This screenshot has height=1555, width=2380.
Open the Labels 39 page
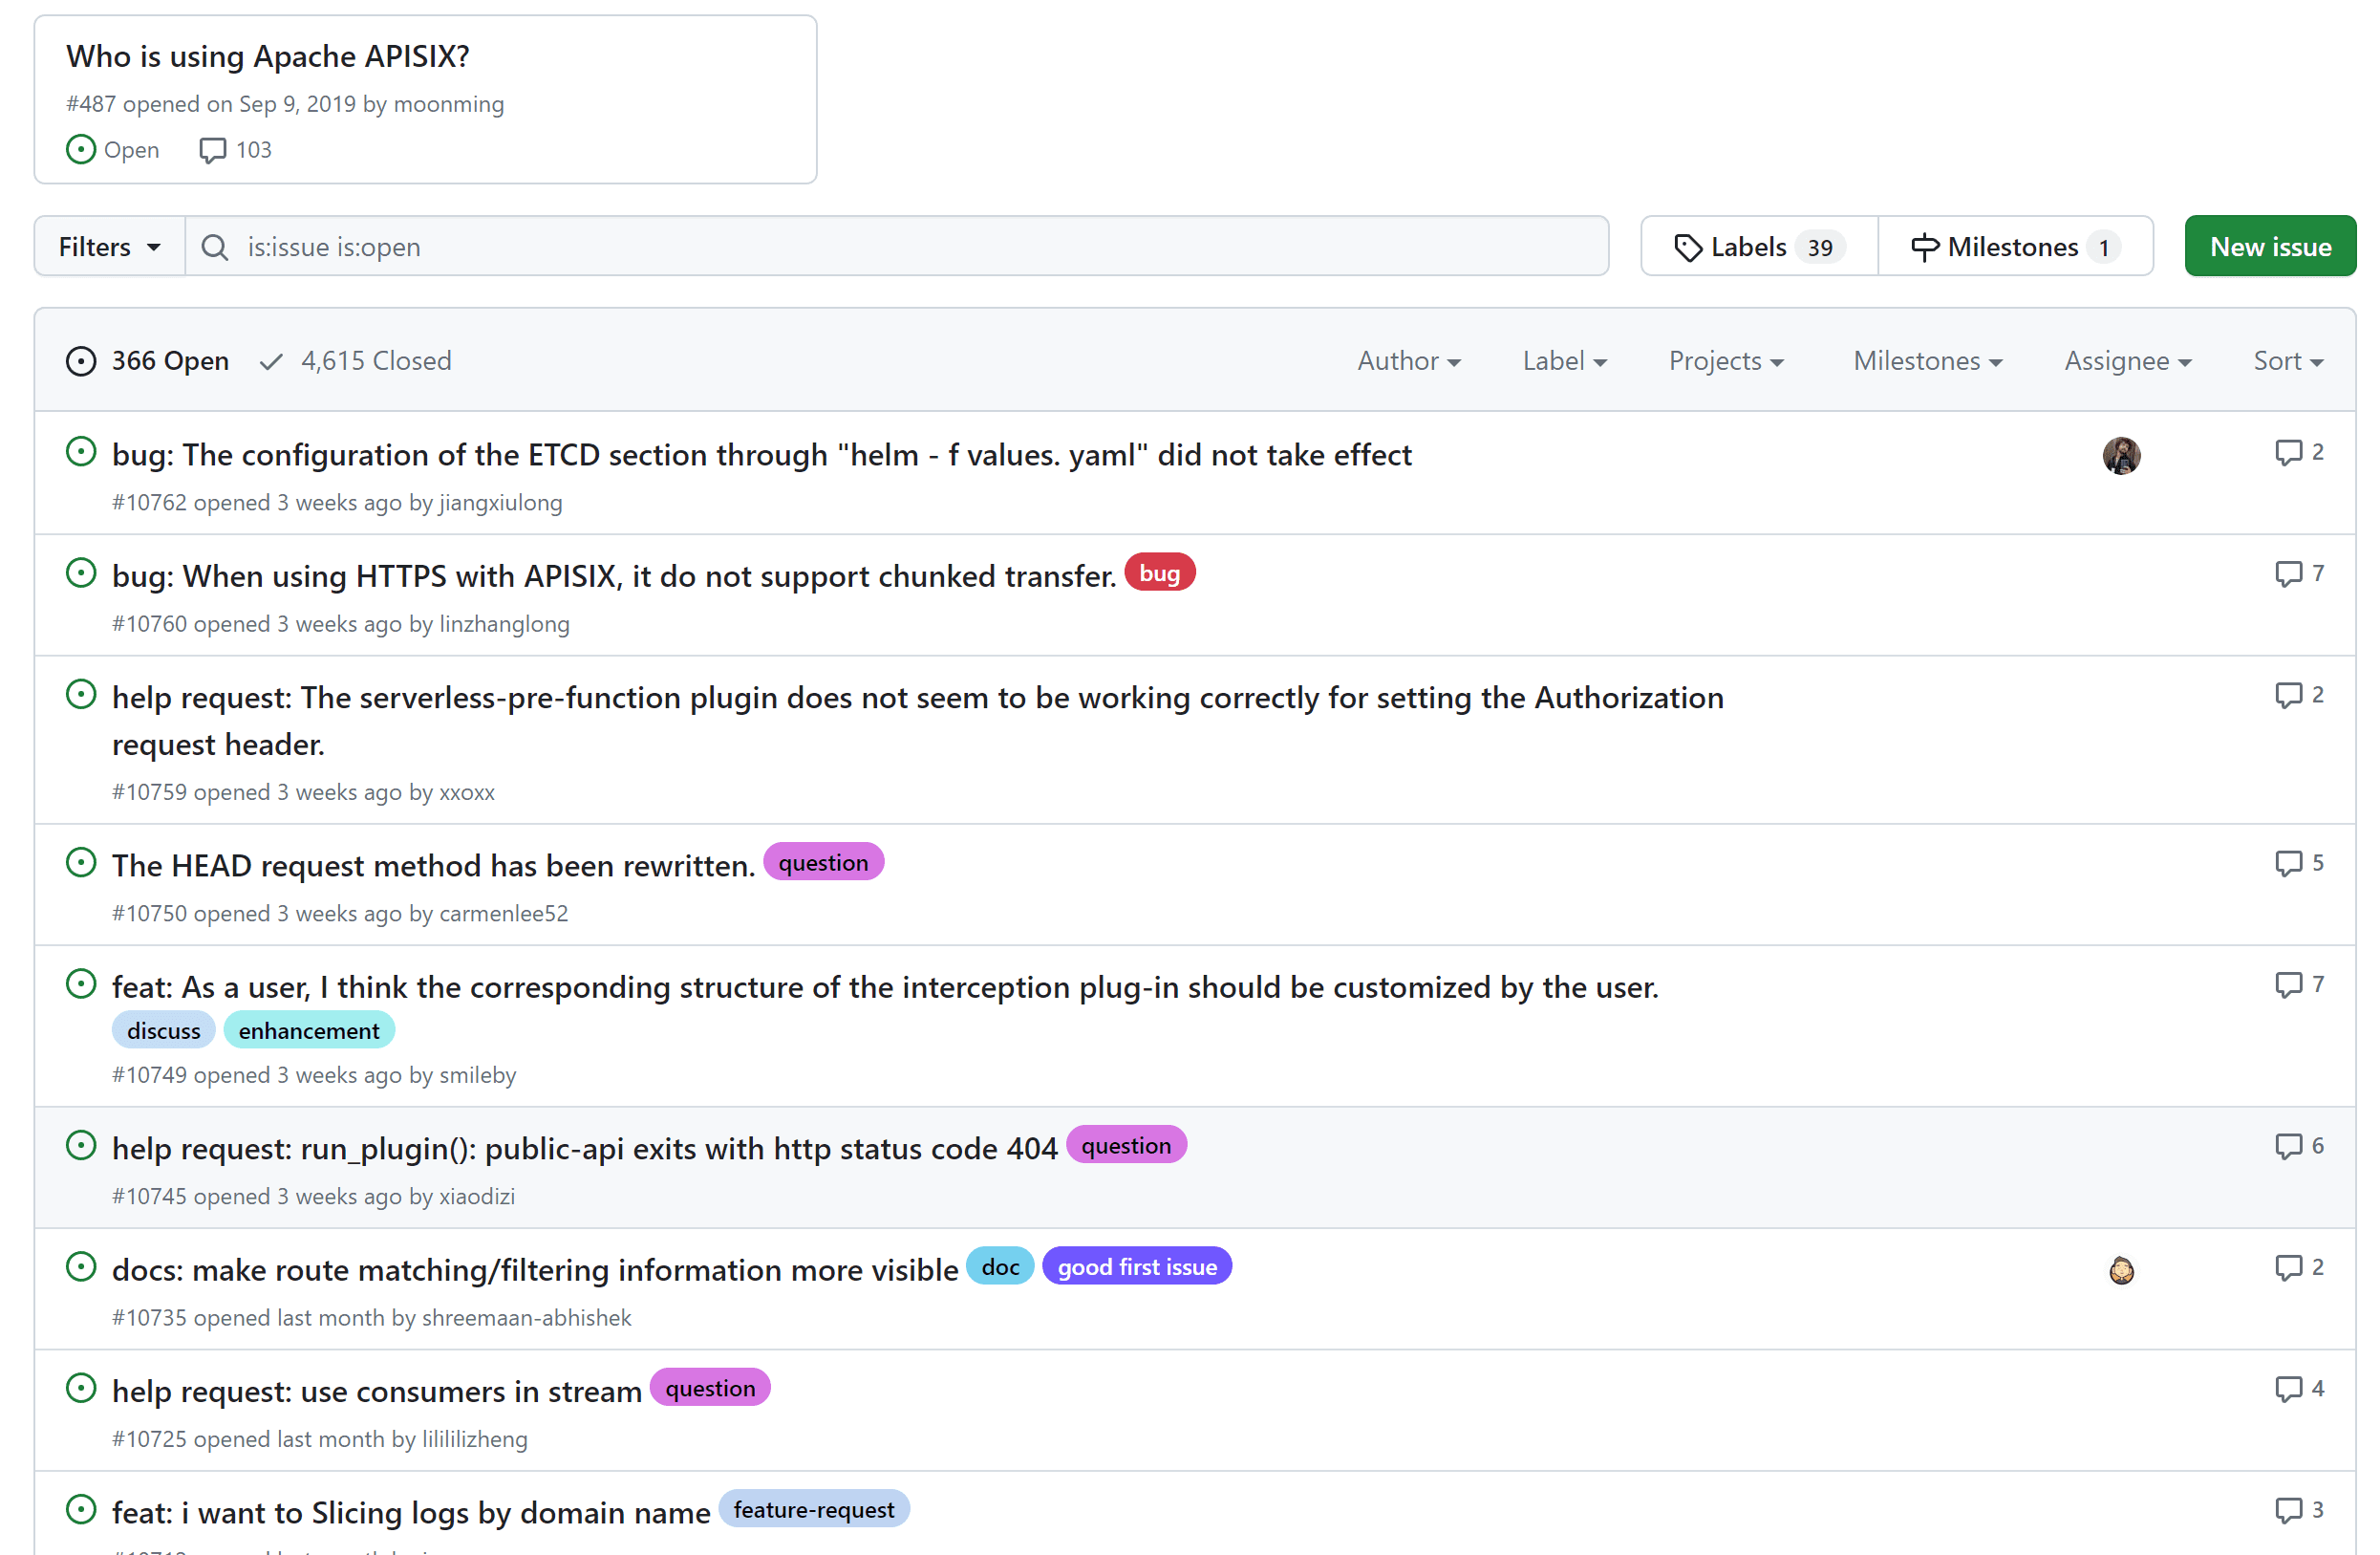pyautogui.click(x=1759, y=246)
